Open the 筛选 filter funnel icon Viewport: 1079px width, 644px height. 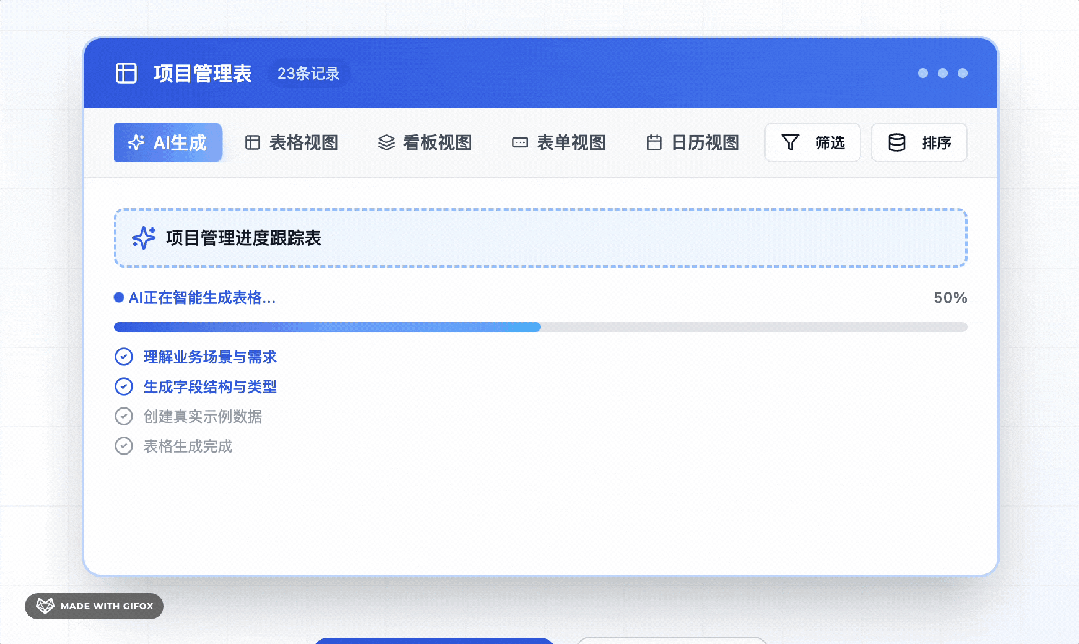click(x=789, y=142)
